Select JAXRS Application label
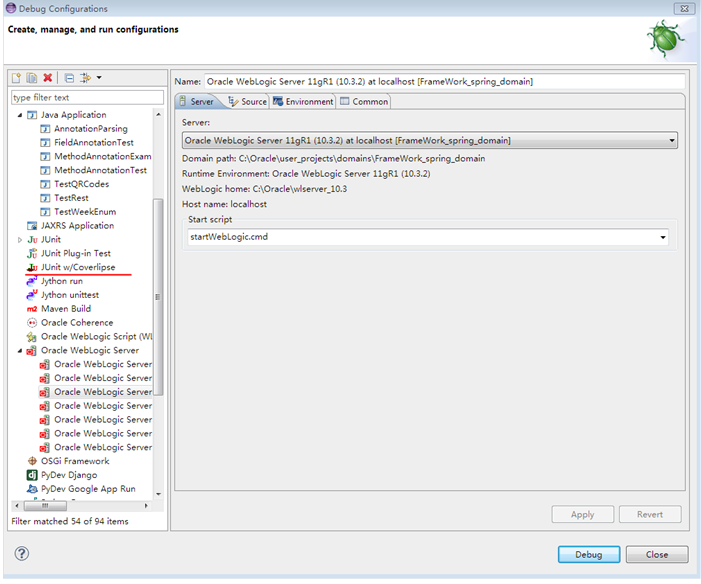 pyautogui.click(x=77, y=226)
